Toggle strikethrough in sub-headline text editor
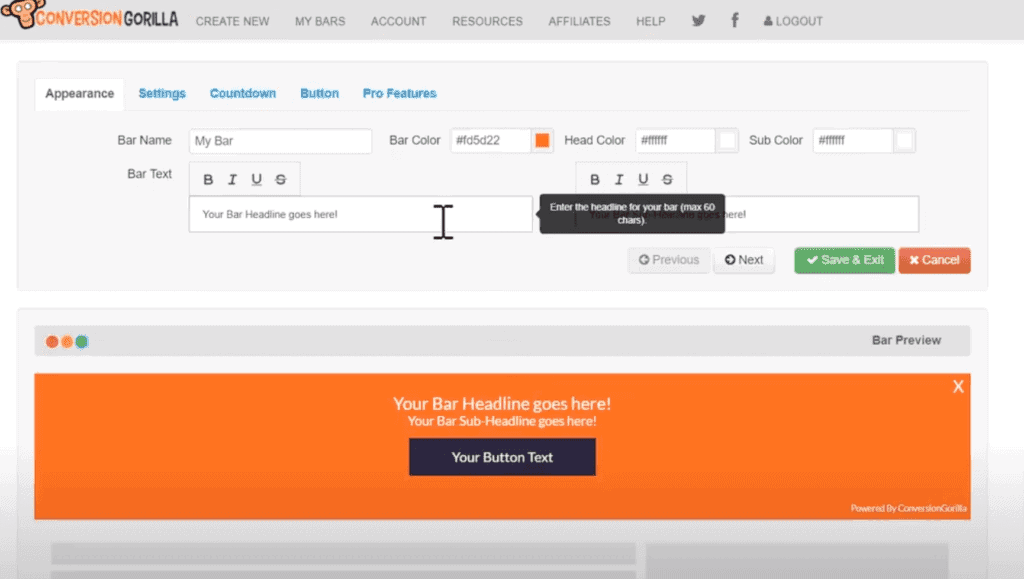 (667, 180)
